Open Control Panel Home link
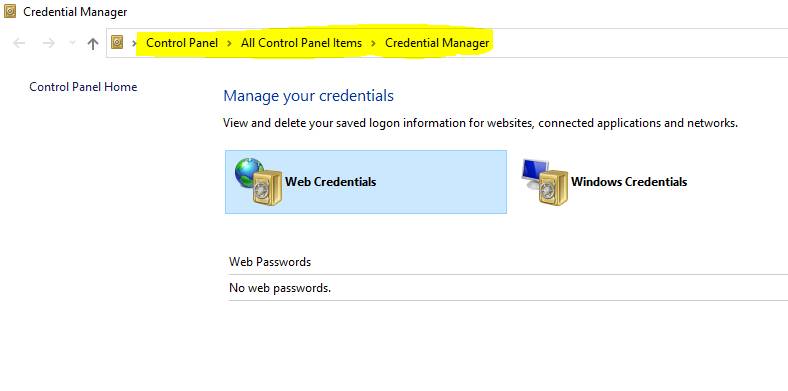The height and width of the screenshot is (391, 788). (83, 87)
